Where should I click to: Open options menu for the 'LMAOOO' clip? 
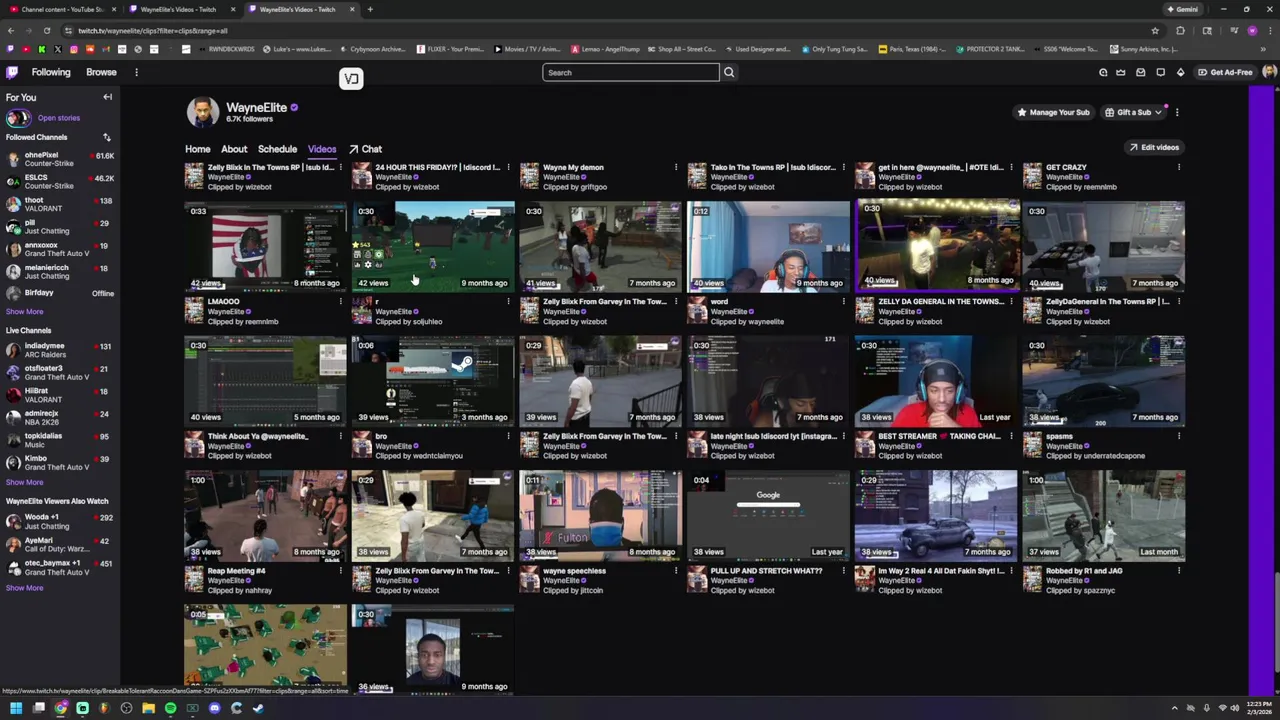point(341,301)
